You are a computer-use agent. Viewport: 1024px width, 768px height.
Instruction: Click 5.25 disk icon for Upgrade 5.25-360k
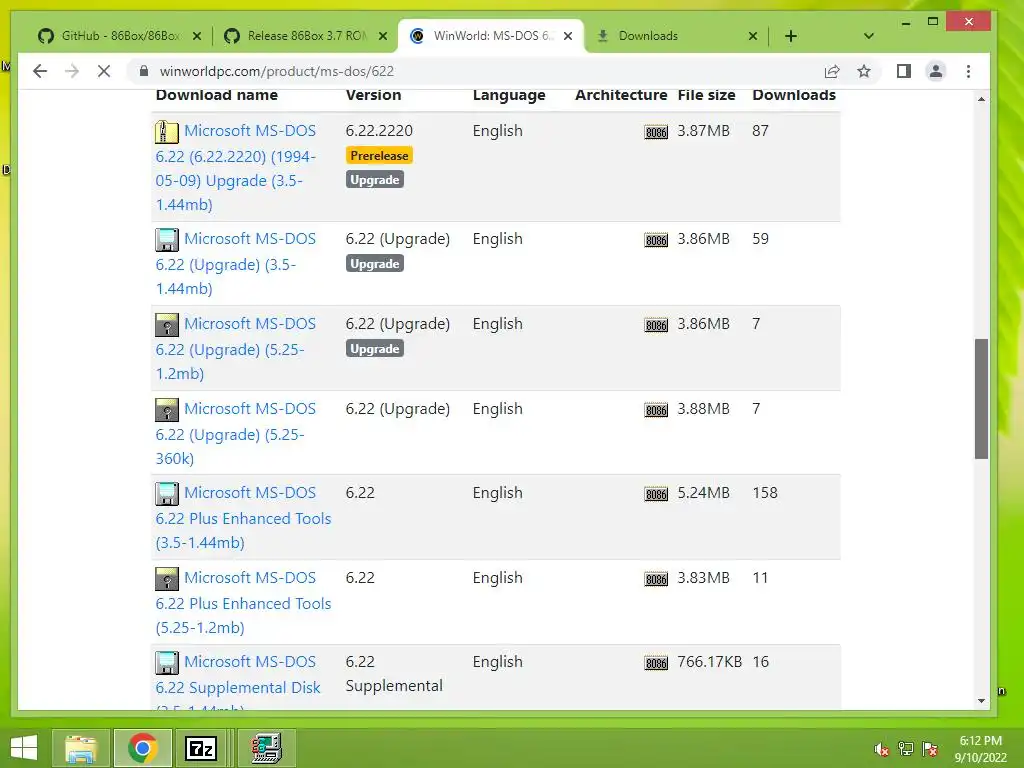tap(167, 409)
